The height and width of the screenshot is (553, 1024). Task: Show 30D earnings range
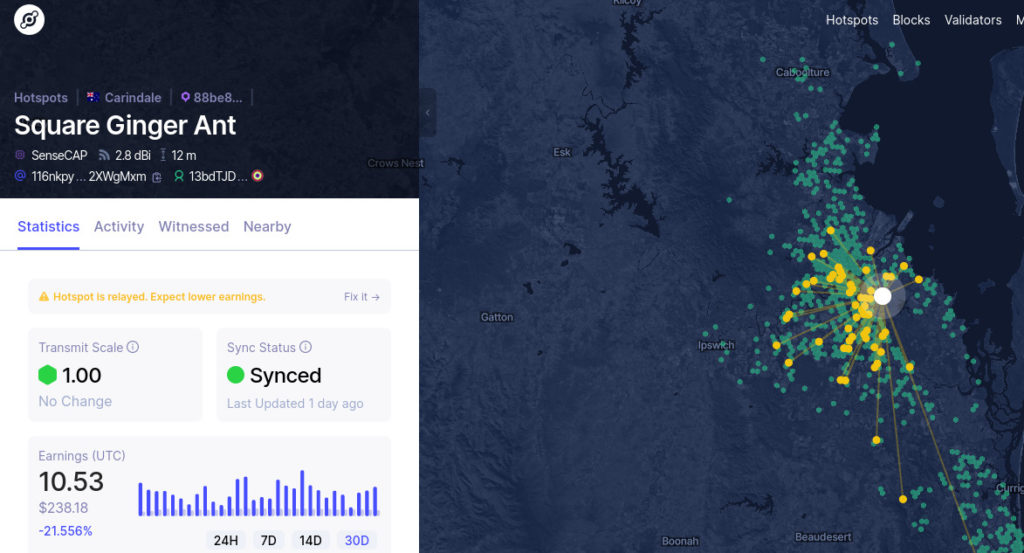coord(357,541)
